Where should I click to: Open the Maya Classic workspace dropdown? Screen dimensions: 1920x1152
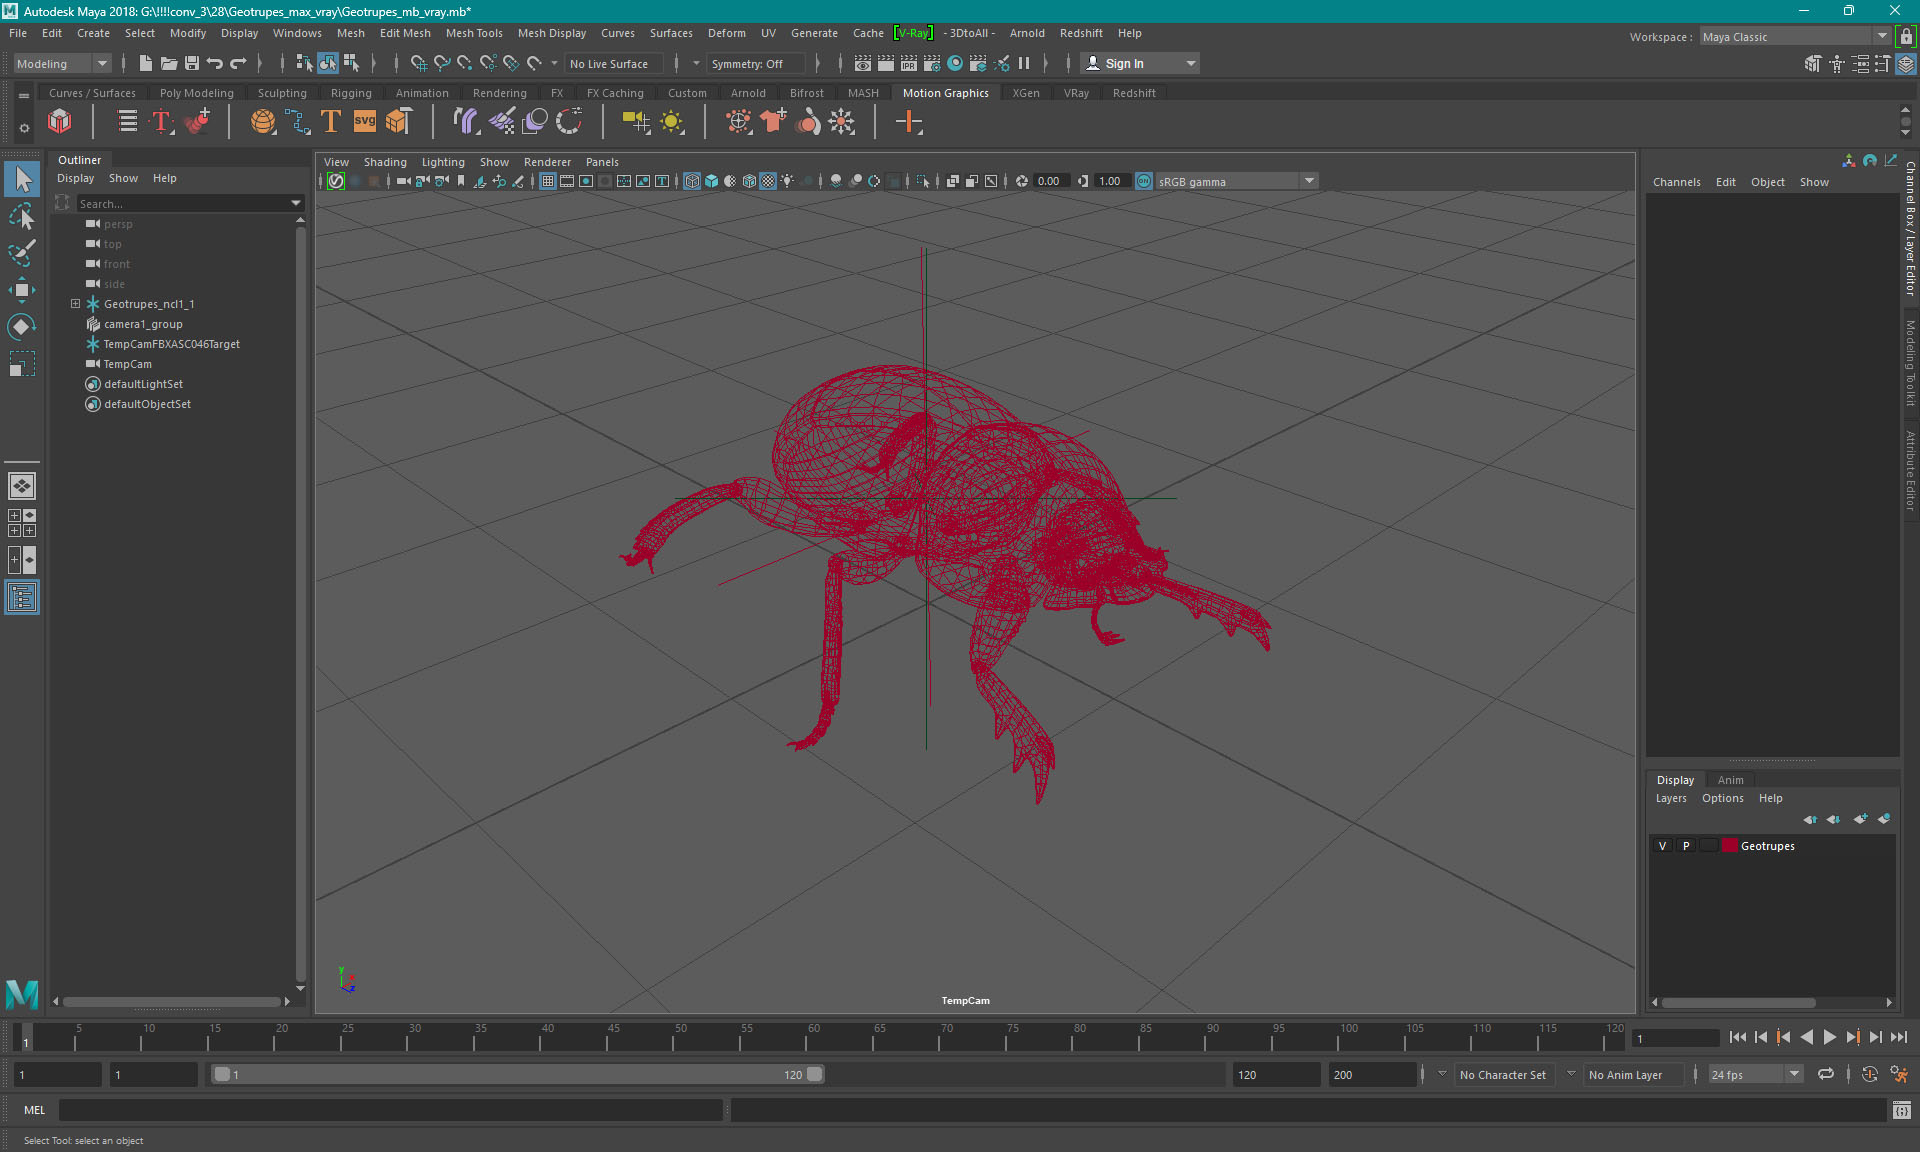pos(1795,36)
